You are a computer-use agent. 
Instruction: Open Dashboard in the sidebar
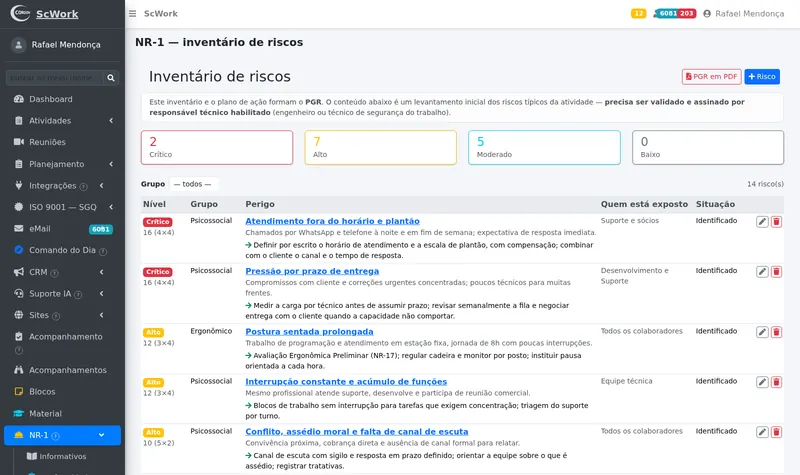62,99
